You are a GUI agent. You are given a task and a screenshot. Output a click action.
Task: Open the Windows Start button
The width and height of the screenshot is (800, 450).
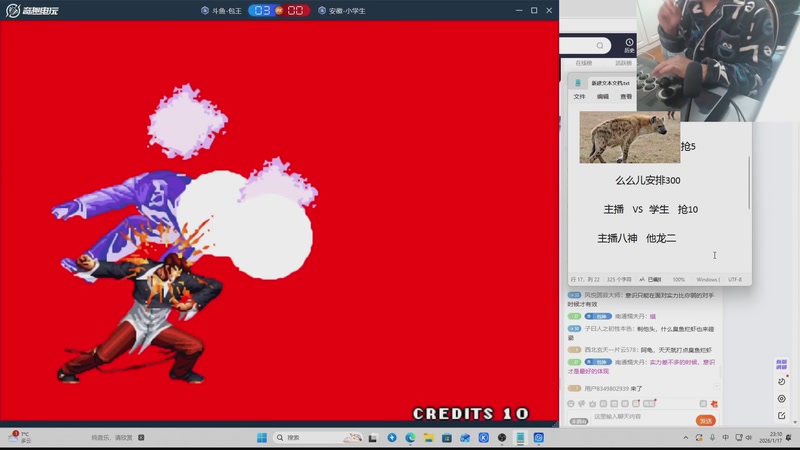[x=262, y=438]
